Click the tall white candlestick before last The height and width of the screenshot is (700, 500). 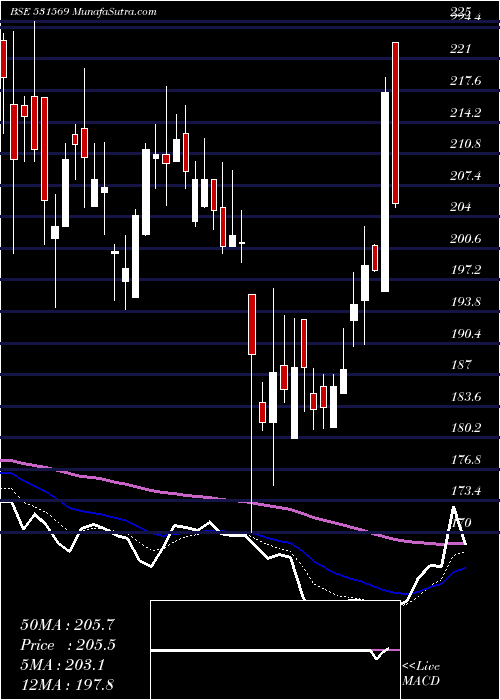[x=385, y=192]
